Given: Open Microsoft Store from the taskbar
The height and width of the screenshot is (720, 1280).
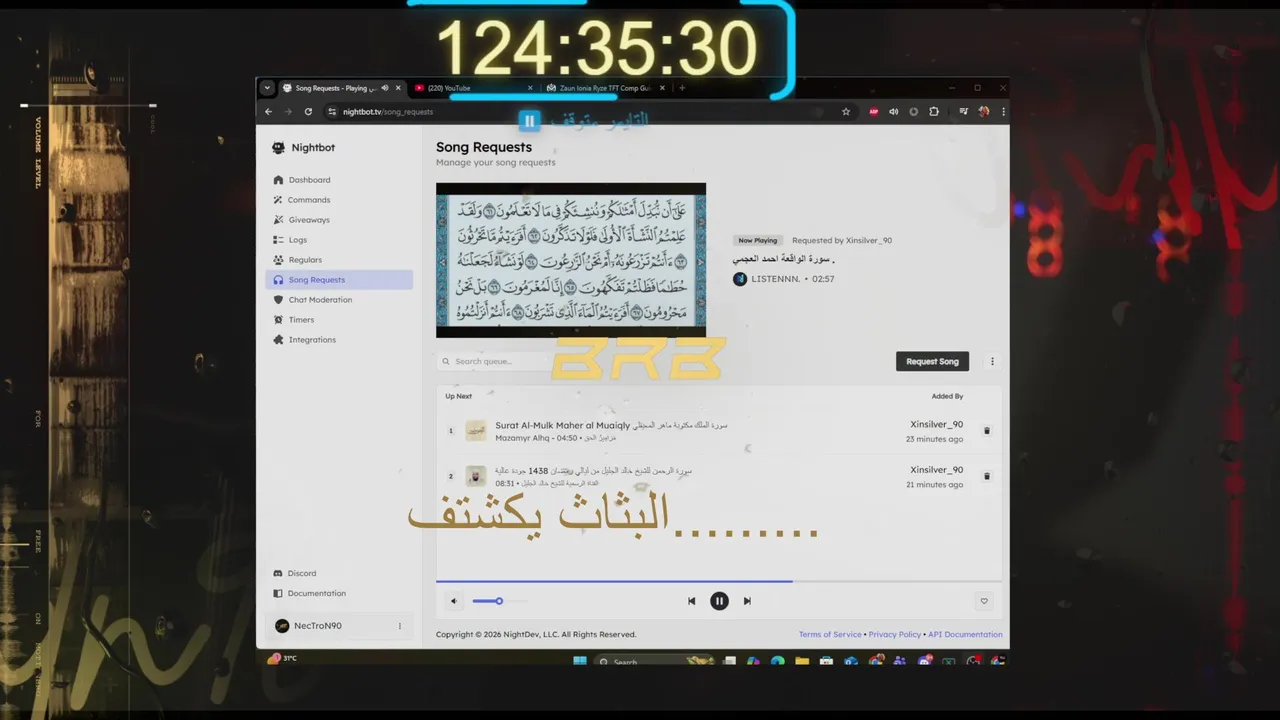Looking at the screenshot, I should 826,661.
